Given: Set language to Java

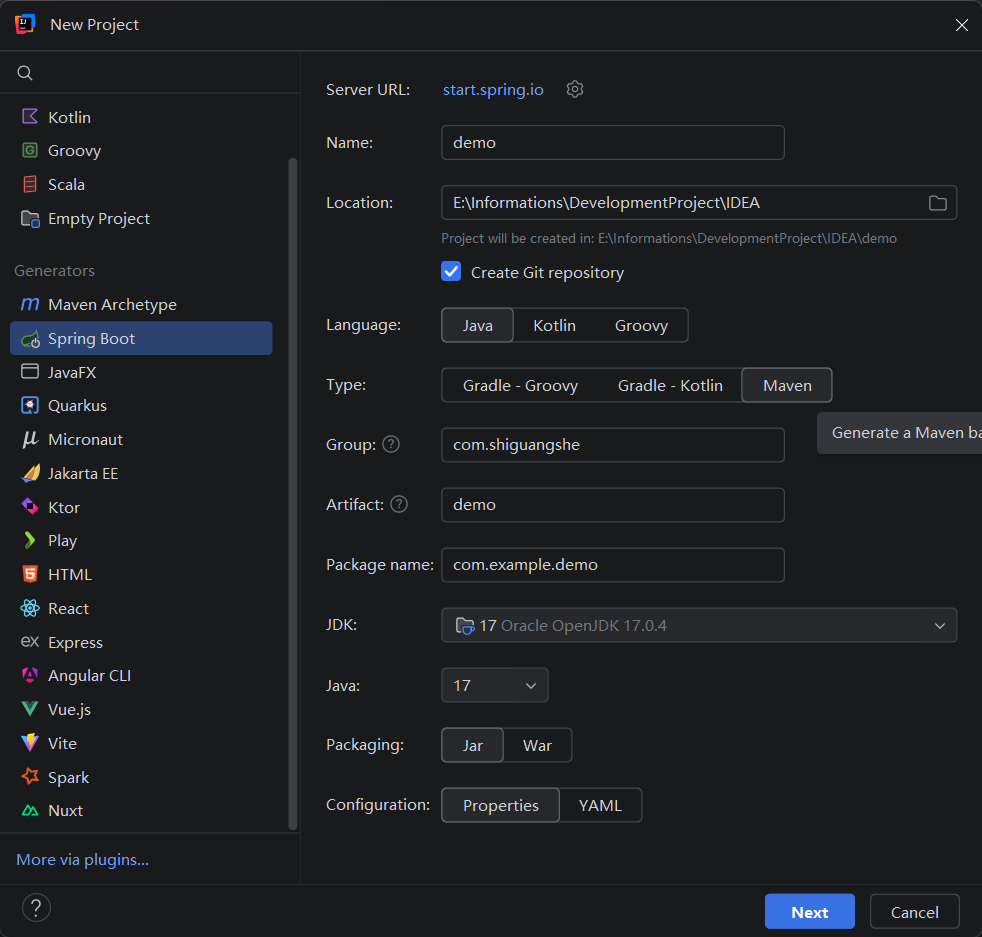Looking at the screenshot, I should pyautogui.click(x=477, y=325).
